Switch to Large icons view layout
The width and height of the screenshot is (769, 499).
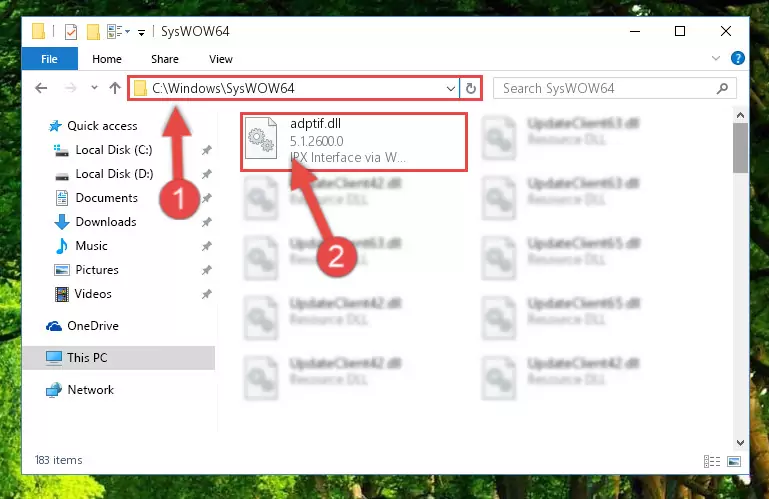(734, 461)
